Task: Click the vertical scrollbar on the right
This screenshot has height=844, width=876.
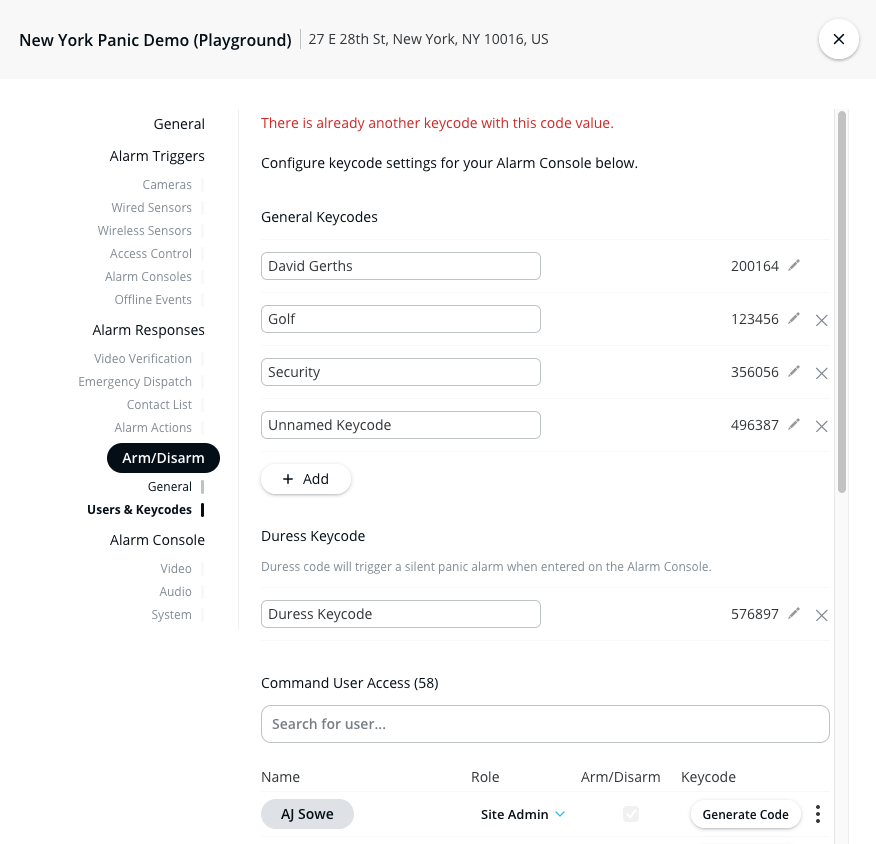Action: 842,300
